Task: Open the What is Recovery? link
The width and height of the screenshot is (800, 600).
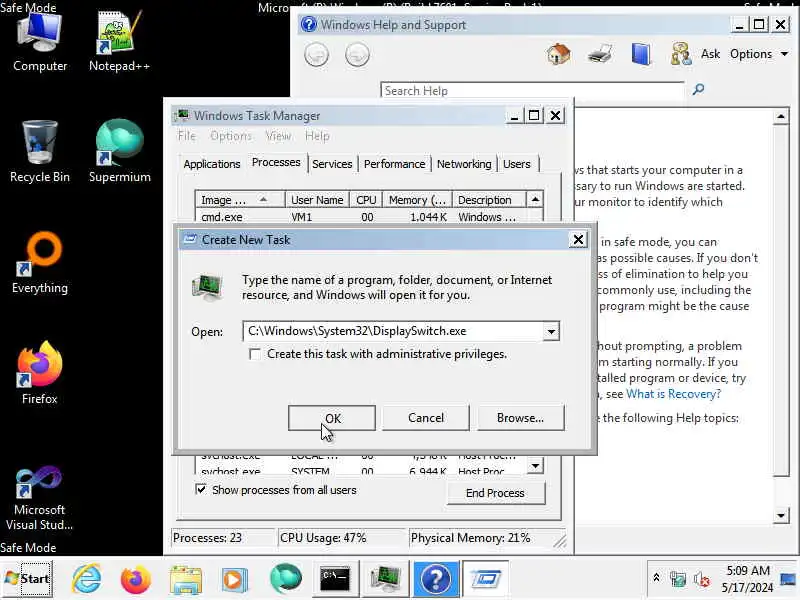Action: click(x=673, y=394)
